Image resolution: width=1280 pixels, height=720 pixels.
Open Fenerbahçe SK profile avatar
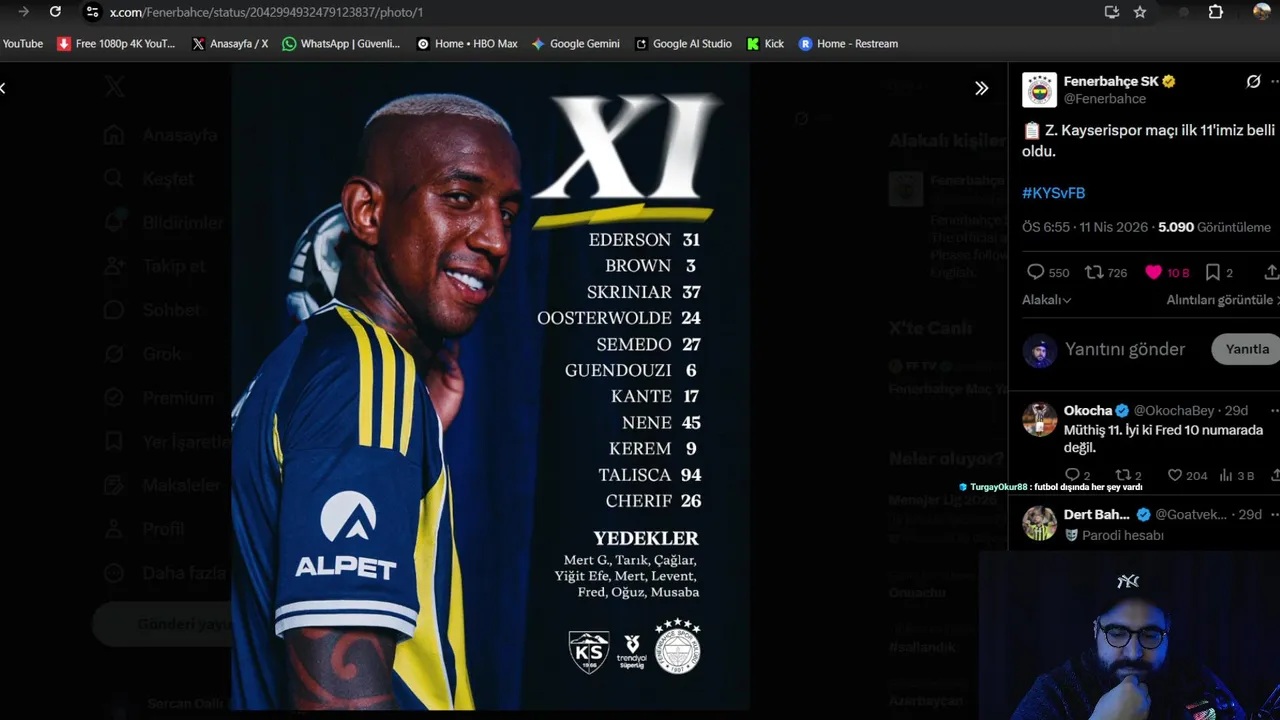tap(1039, 90)
